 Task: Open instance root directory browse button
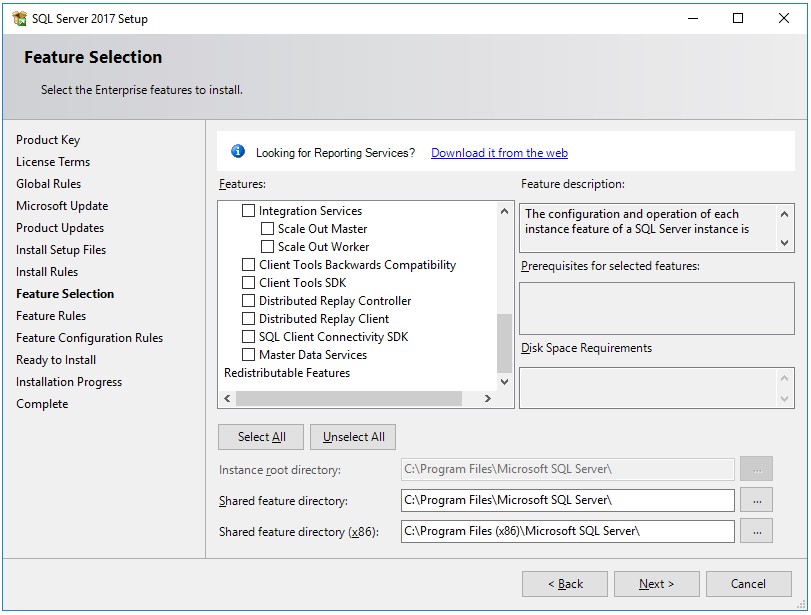(x=756, y=469)
